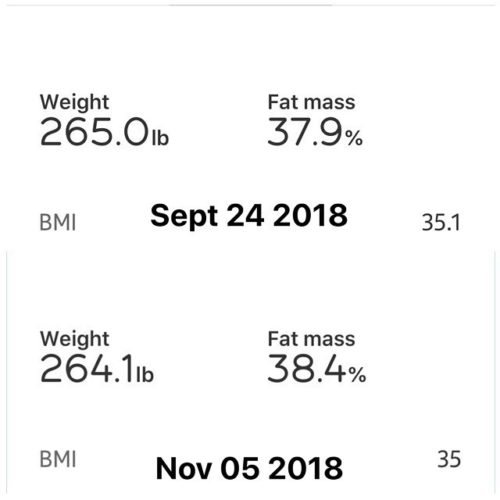Image resolution: width=500 pixels, height=500 pixels.
Task: Click the lower Fat mass label
Action: pyautogui.click(x=311, y=339)
